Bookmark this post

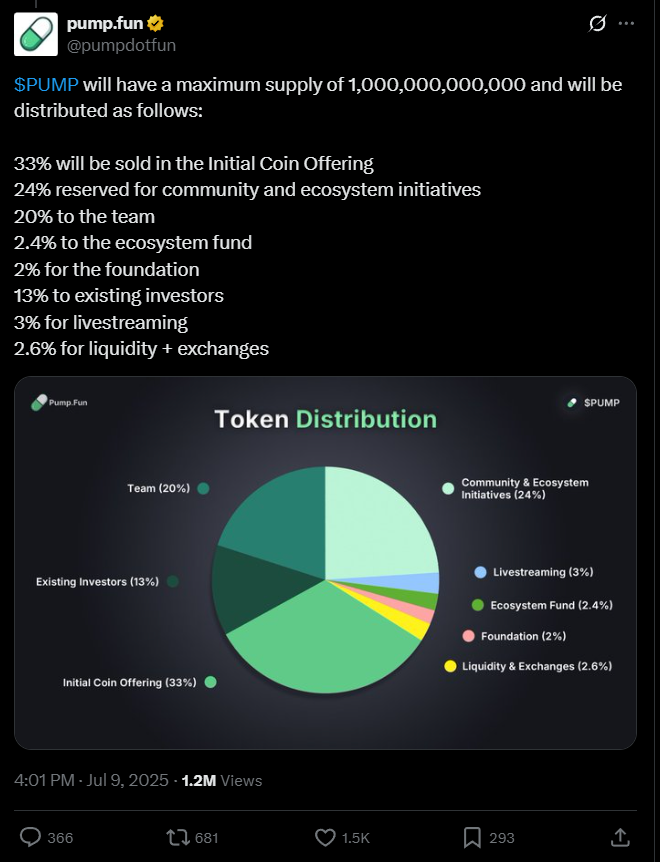472,837
